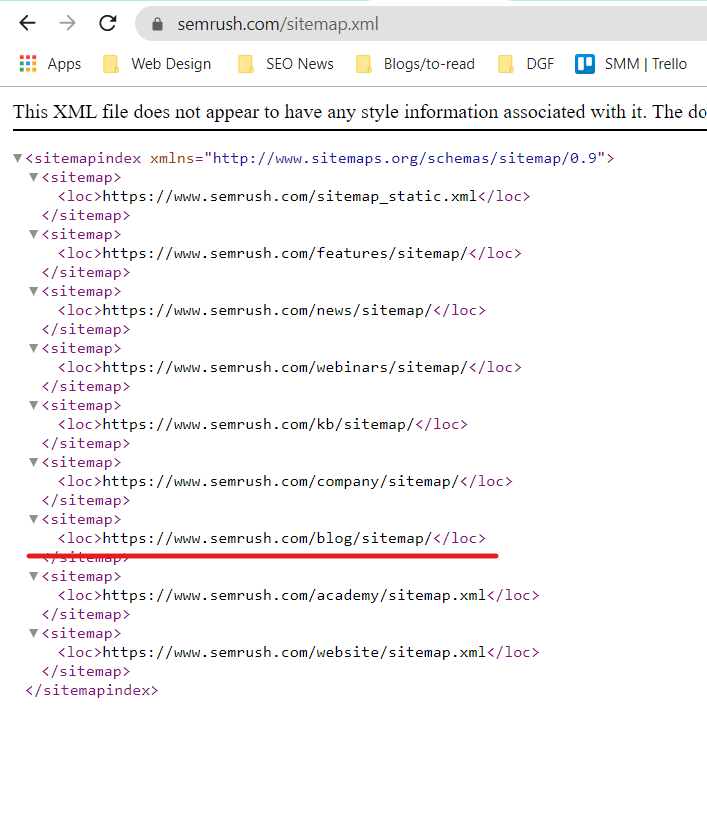
Task: Open the Blogs/to-read bookmarks folder
Action: coord(415,64)
